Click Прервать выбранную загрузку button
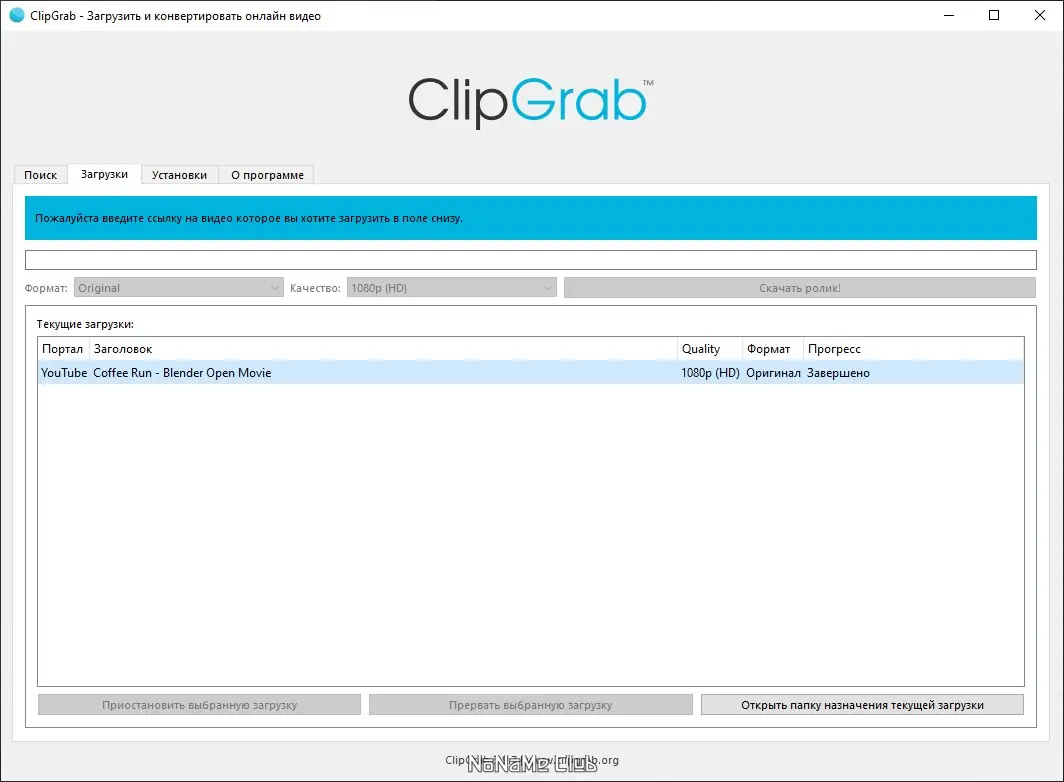Image resolution: width=1064 pixels, height=782 pixels. pos(531,705)
